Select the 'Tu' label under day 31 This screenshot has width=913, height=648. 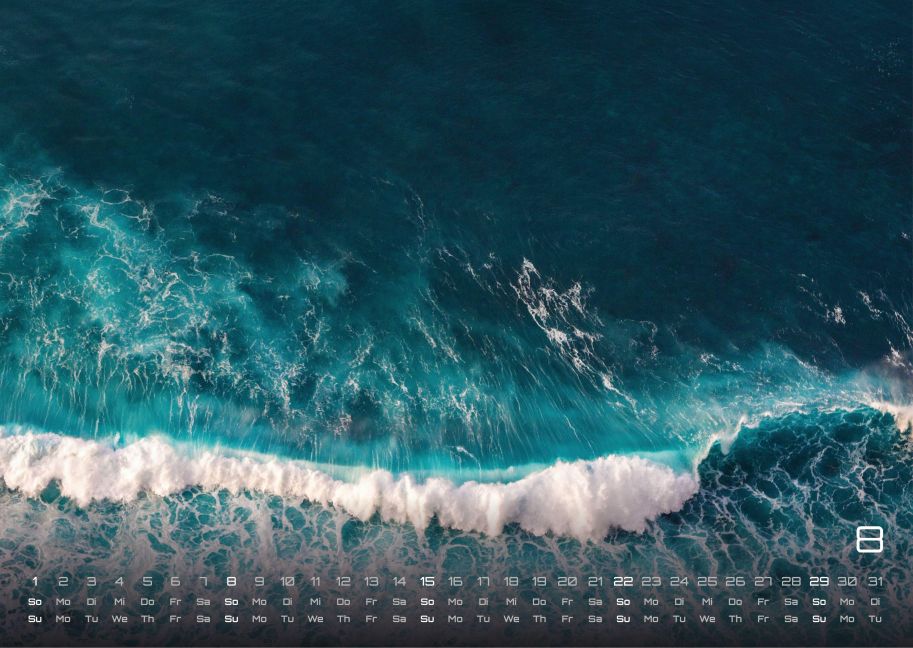pyautogui.click(x=875, y=619)
